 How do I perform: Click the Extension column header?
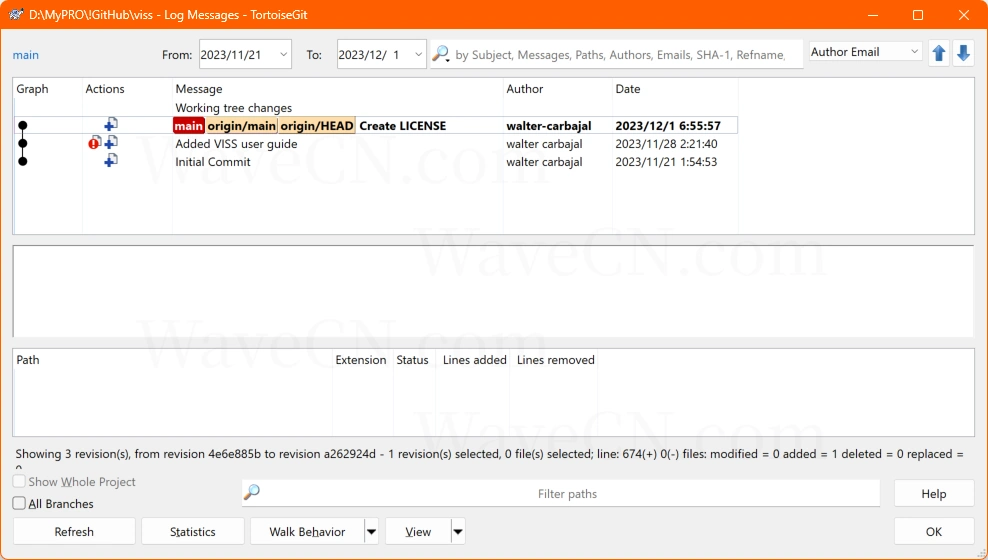click(x=361, y=360)
